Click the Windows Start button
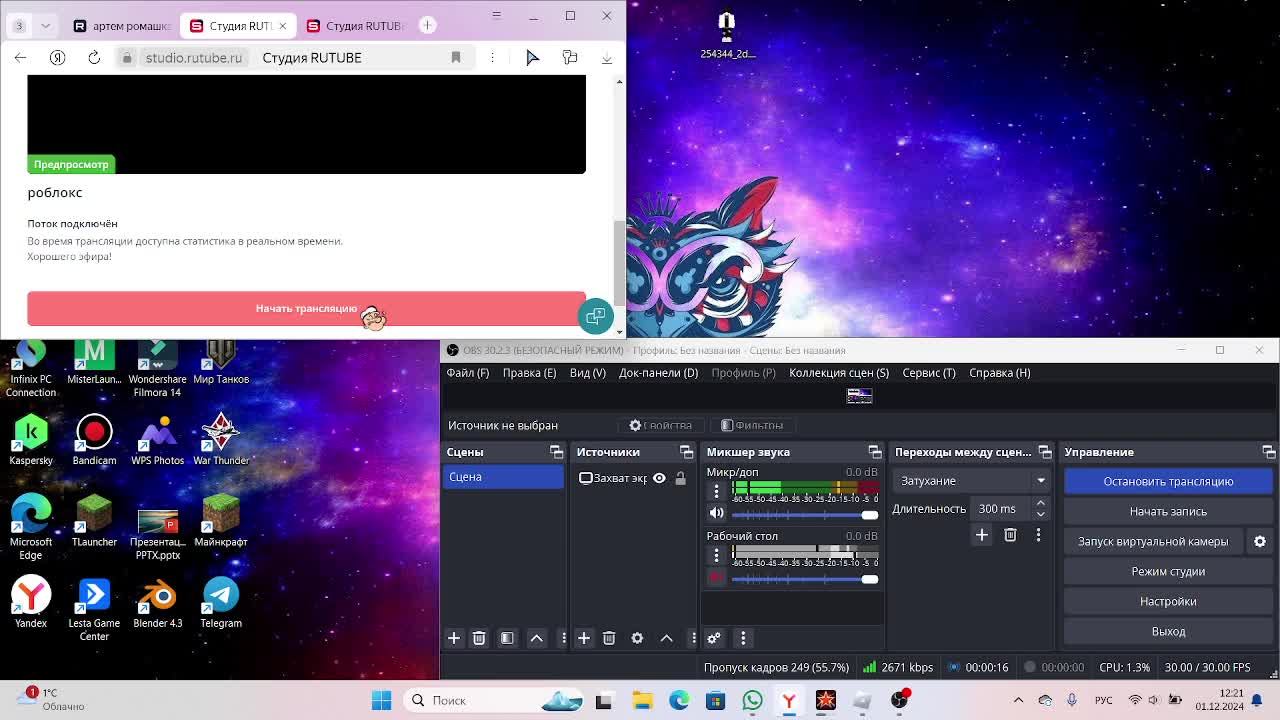Viewport: 1280px width, 720px height. point(381,700)
